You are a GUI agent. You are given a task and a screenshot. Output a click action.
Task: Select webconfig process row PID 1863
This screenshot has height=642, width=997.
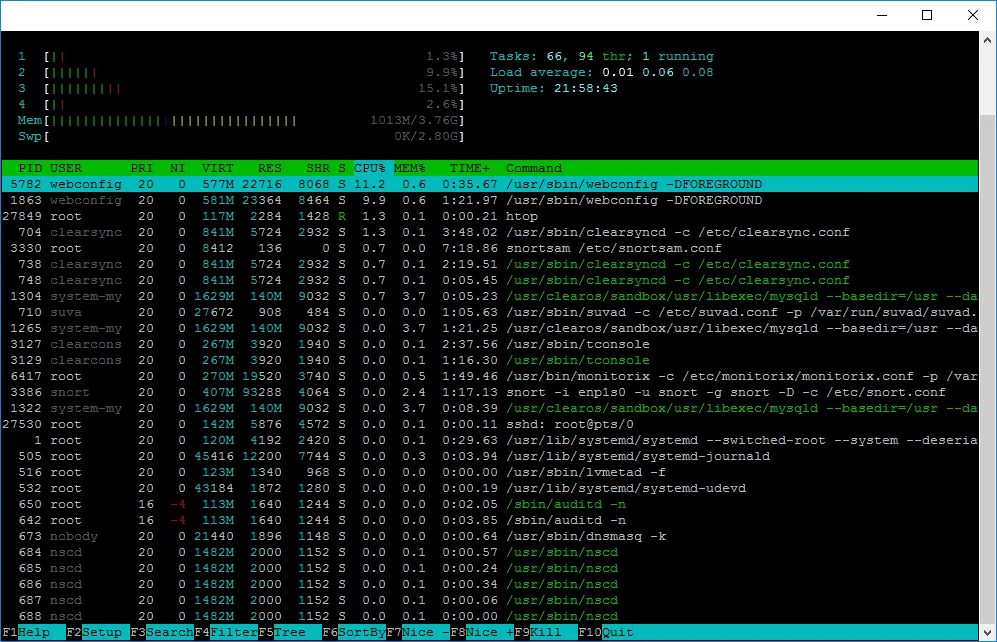point(490,200)
